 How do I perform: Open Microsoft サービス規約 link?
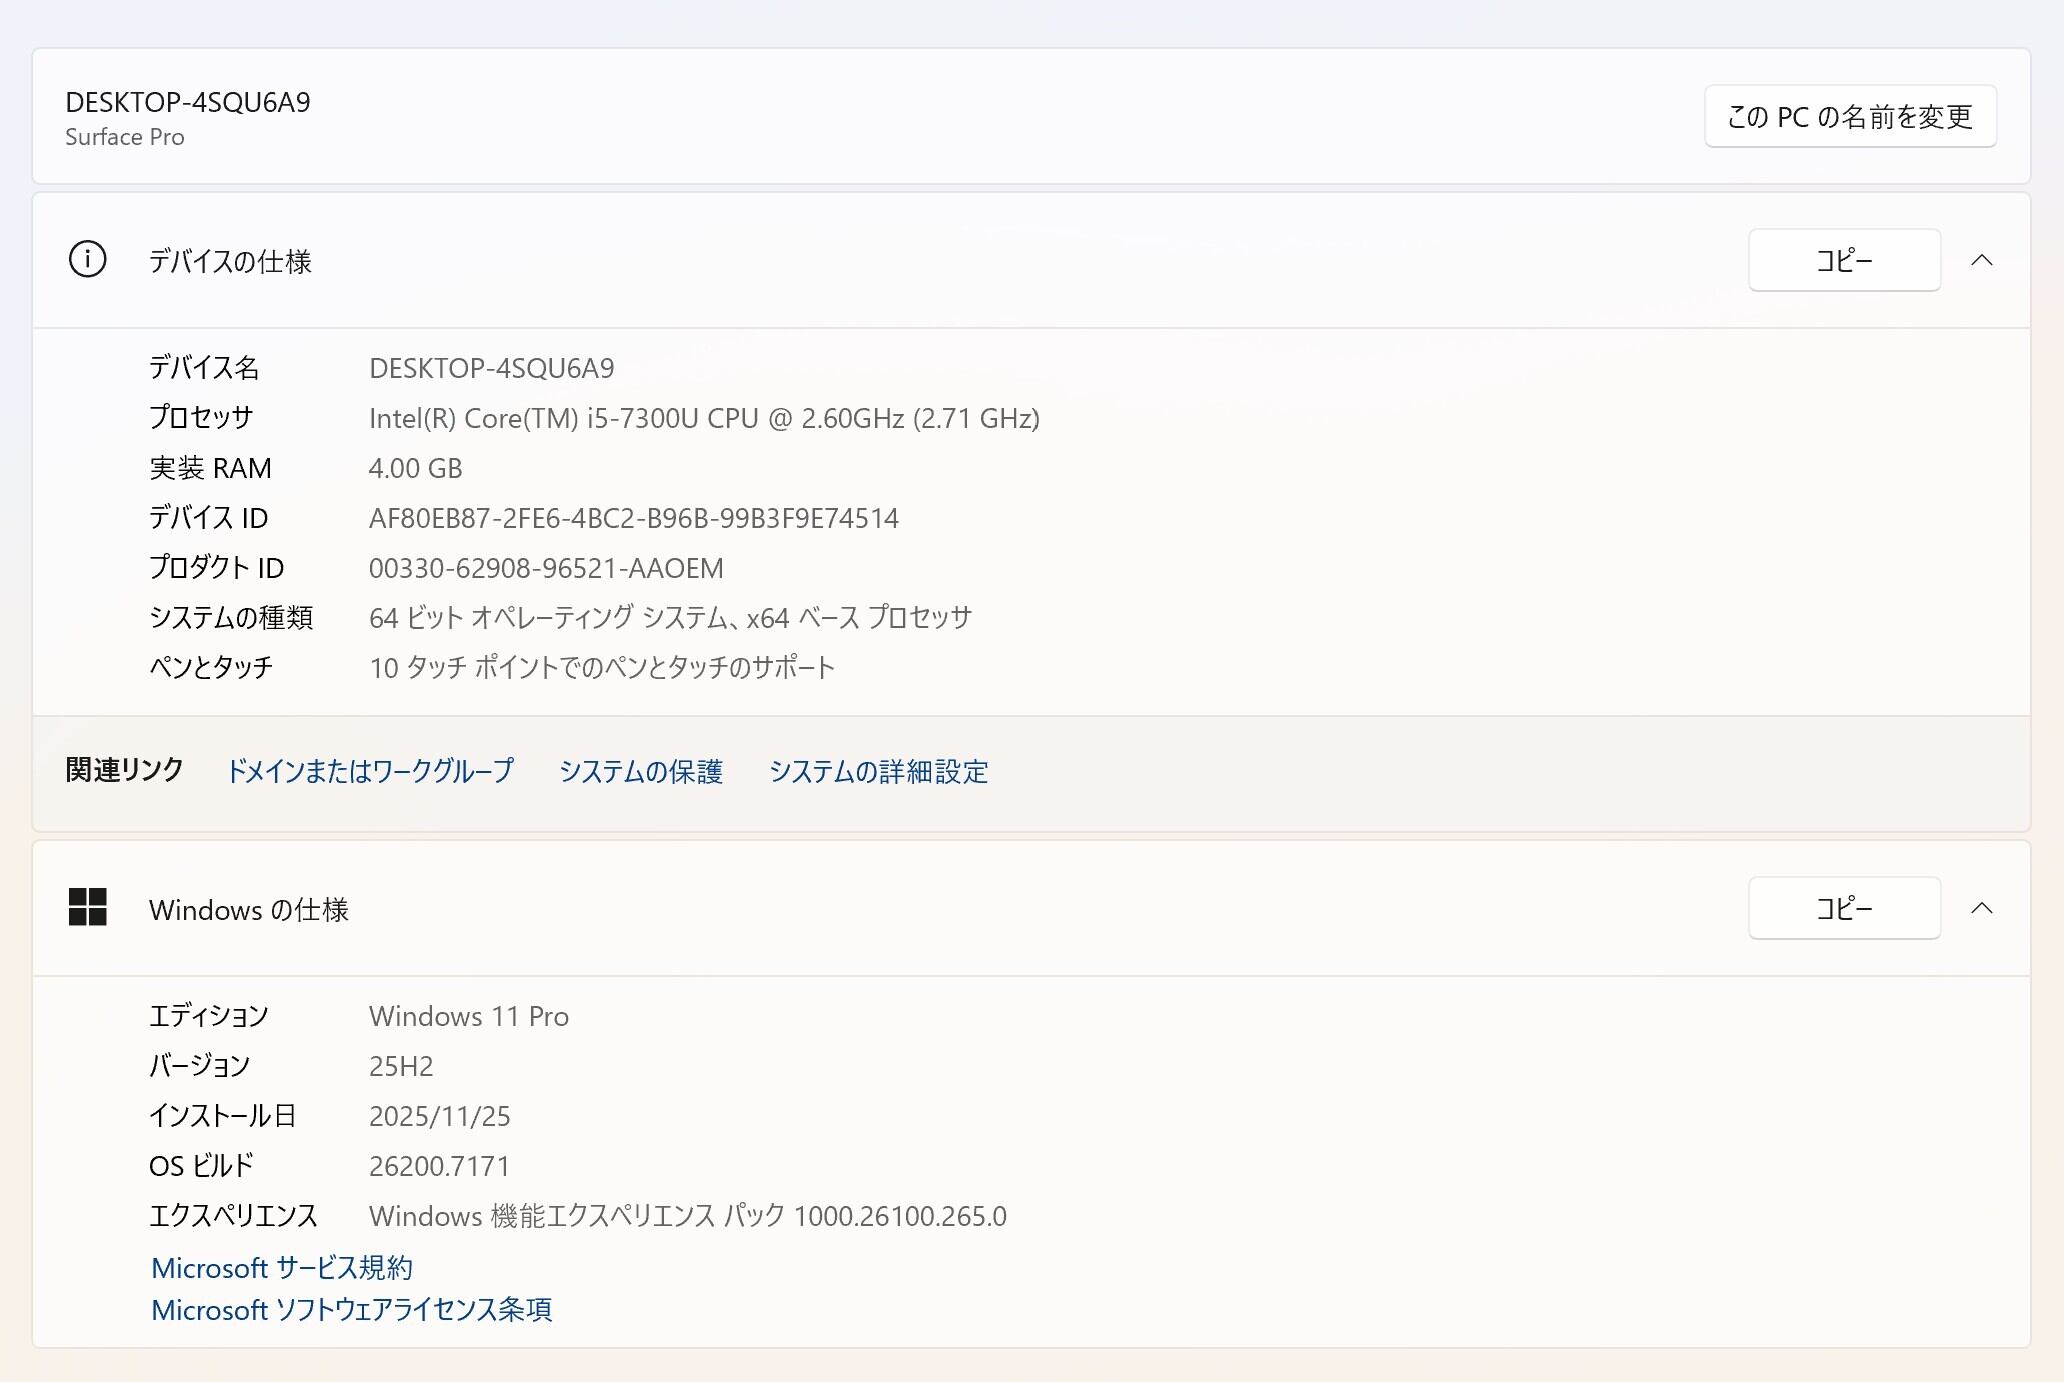(x=282, y=1268)
